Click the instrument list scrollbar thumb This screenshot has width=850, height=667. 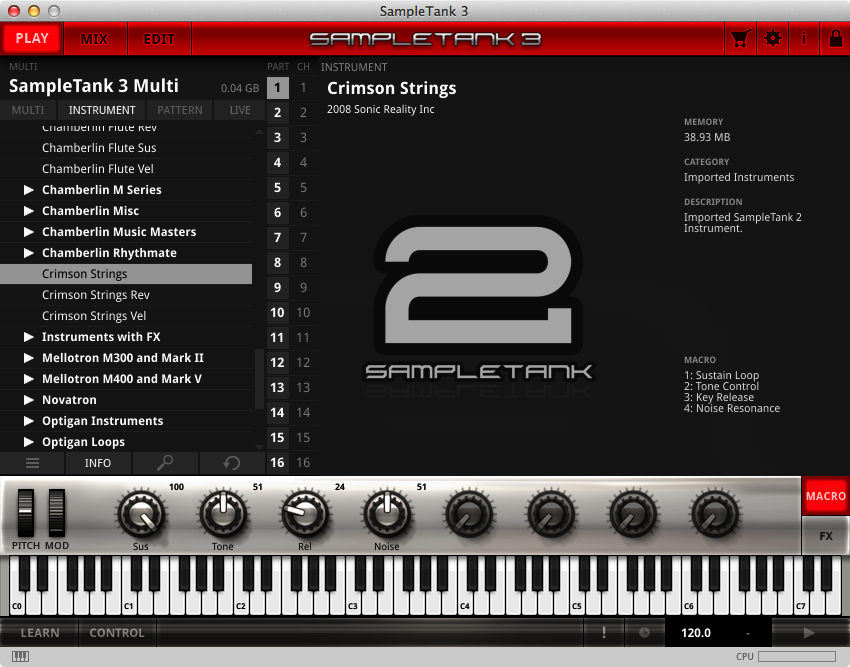click(259, 379)
